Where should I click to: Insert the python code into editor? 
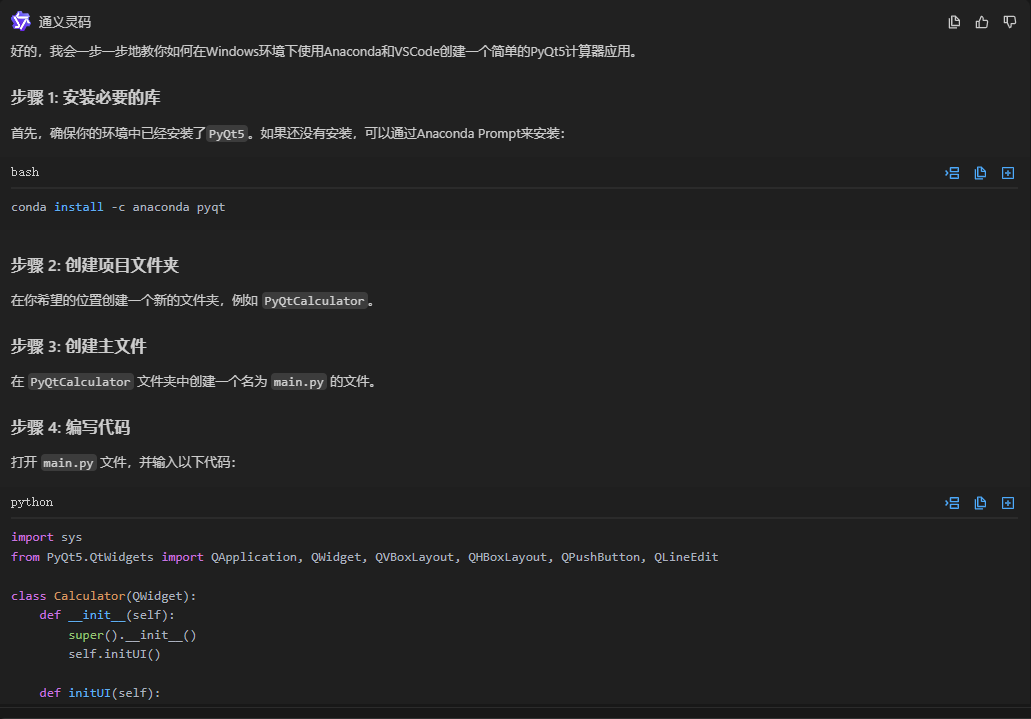952,503
